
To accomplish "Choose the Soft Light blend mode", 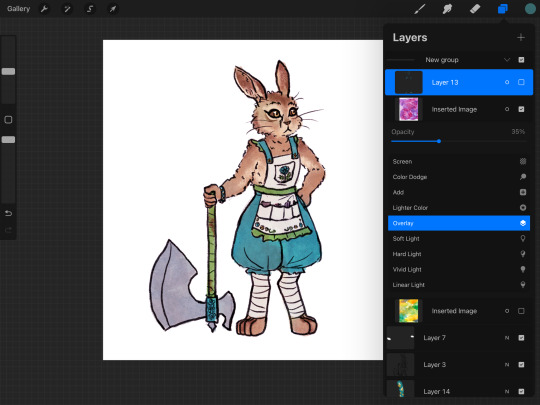I will [459, 239].
